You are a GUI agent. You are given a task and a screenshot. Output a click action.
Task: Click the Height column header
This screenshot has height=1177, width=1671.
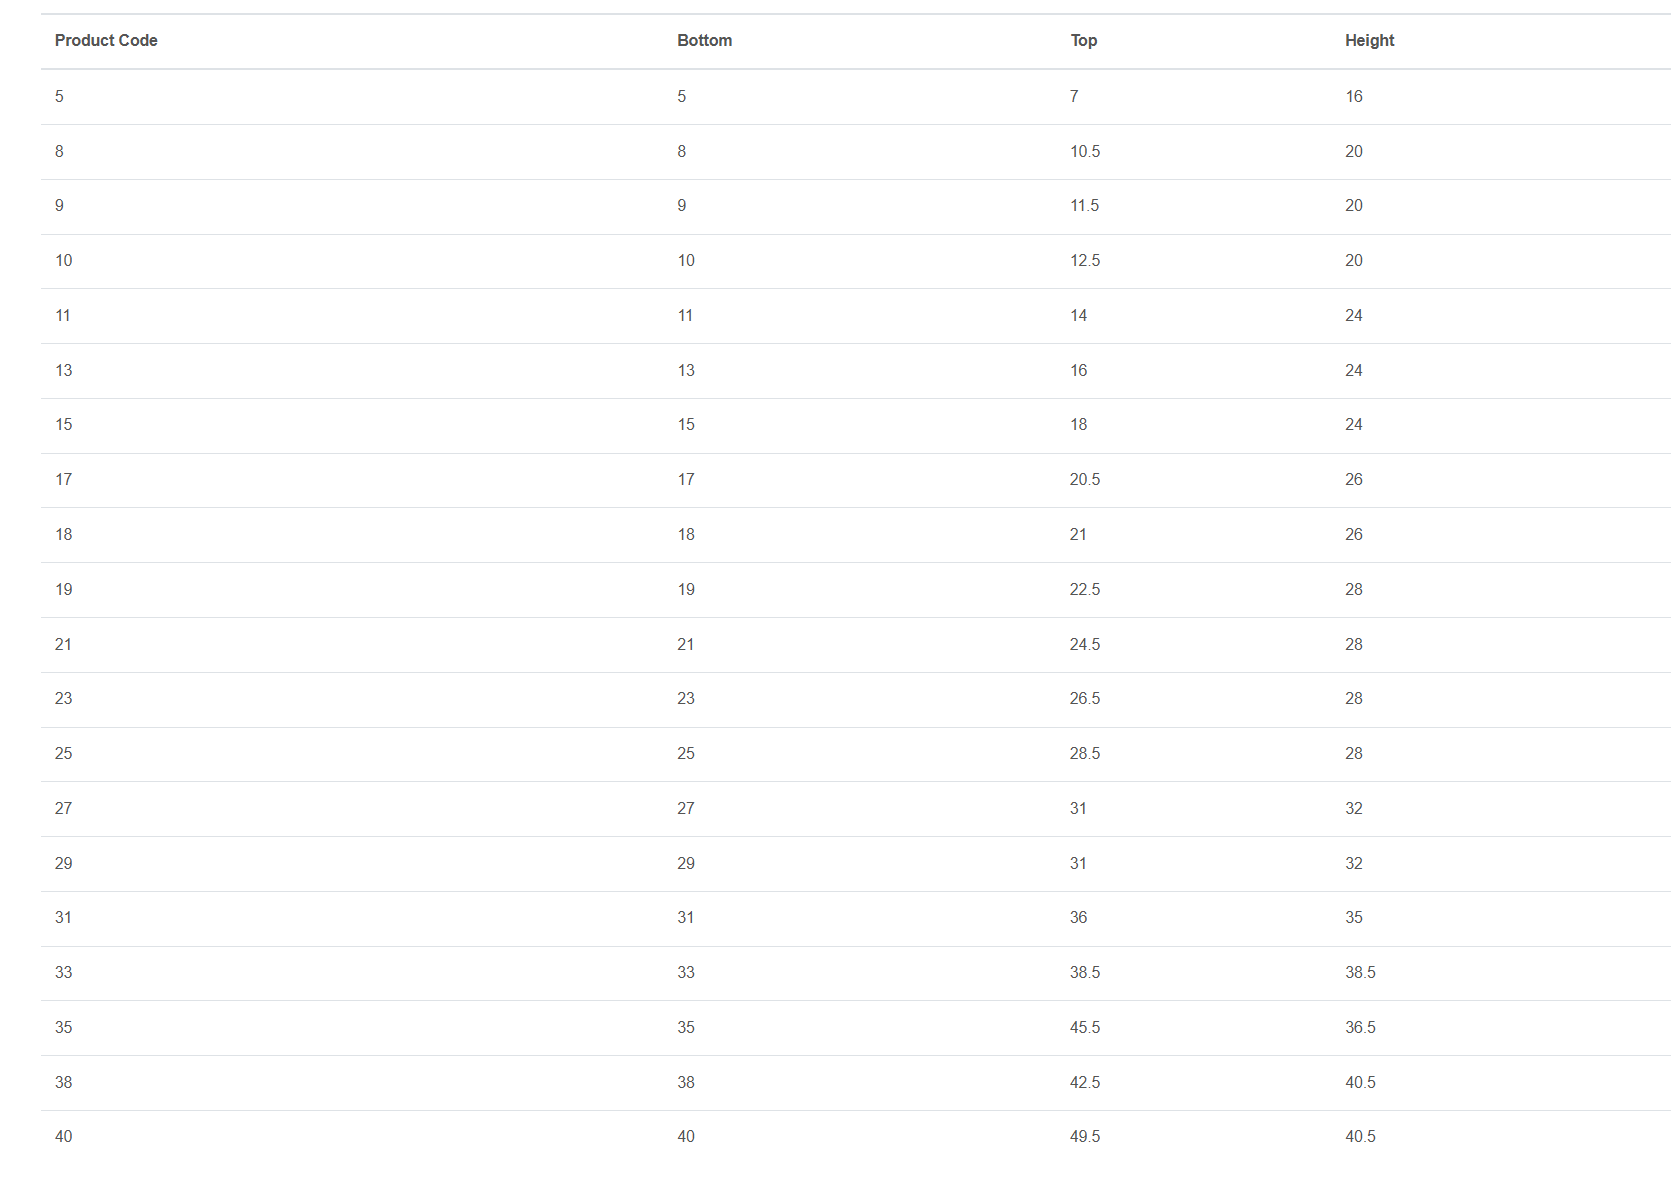pyautogui.click(x=1369, y=41)
